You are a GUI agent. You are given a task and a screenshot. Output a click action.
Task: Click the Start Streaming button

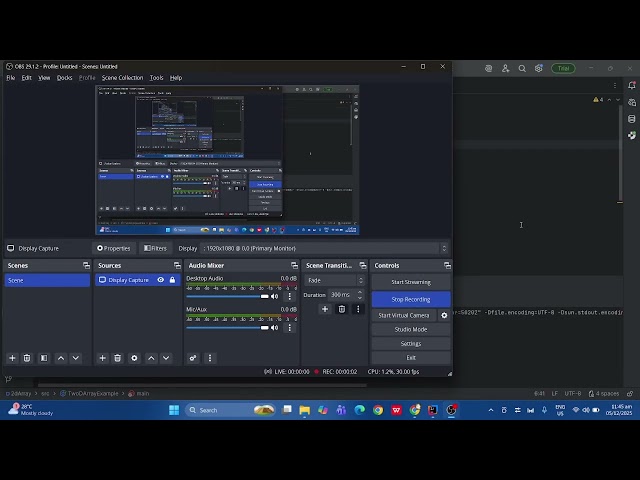click(x=410, y=282)
